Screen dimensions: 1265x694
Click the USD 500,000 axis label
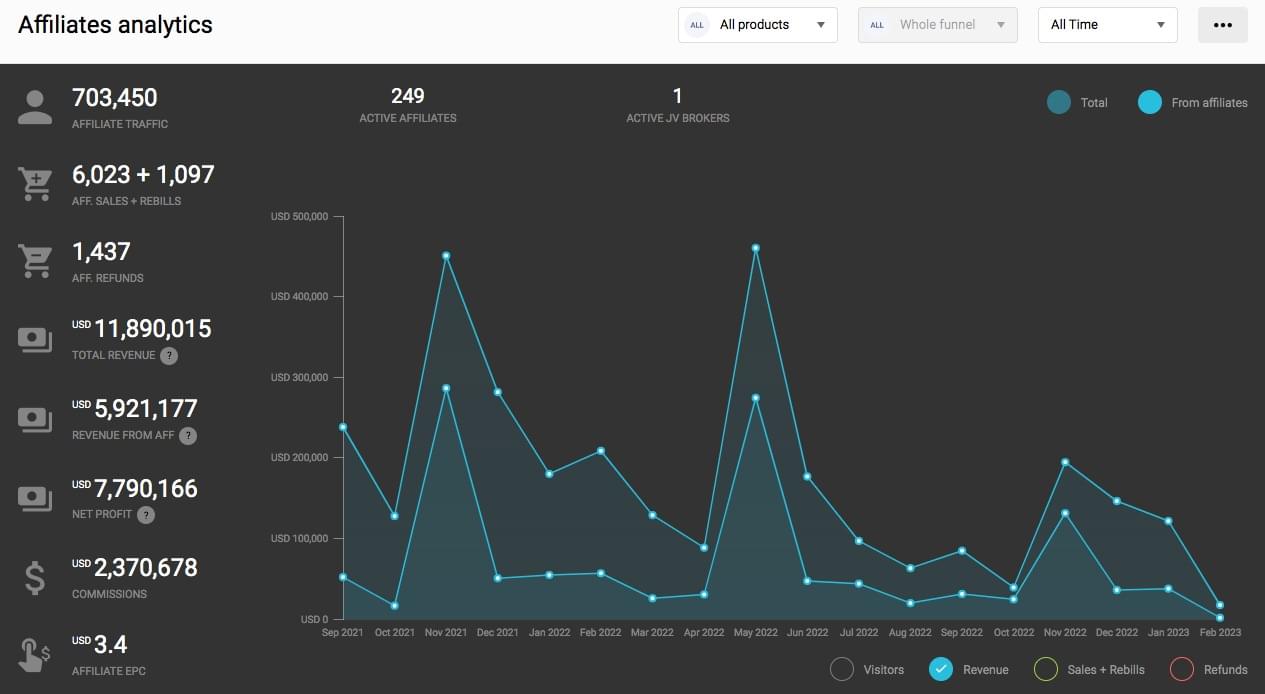tap(299, 216)
